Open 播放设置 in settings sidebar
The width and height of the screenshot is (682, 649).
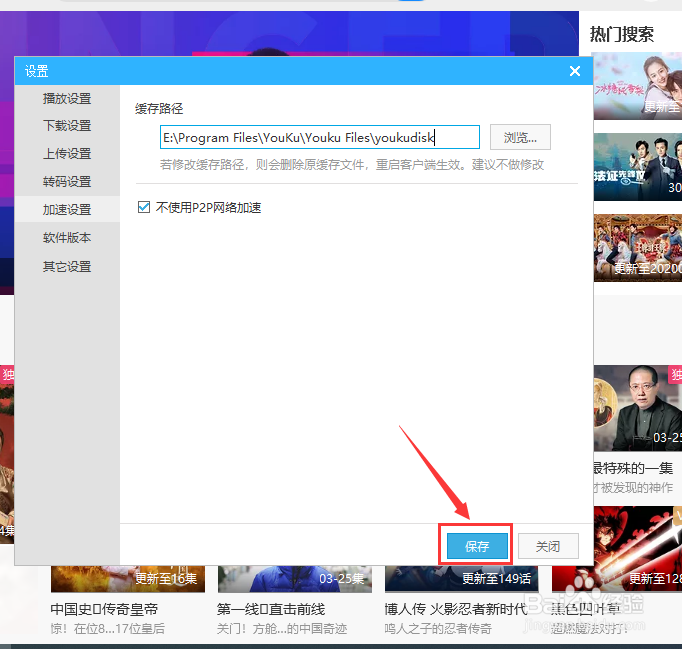67,99
